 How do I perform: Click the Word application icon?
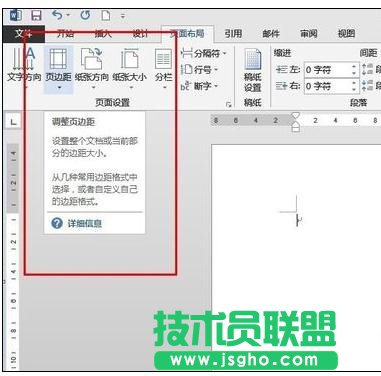15,16
